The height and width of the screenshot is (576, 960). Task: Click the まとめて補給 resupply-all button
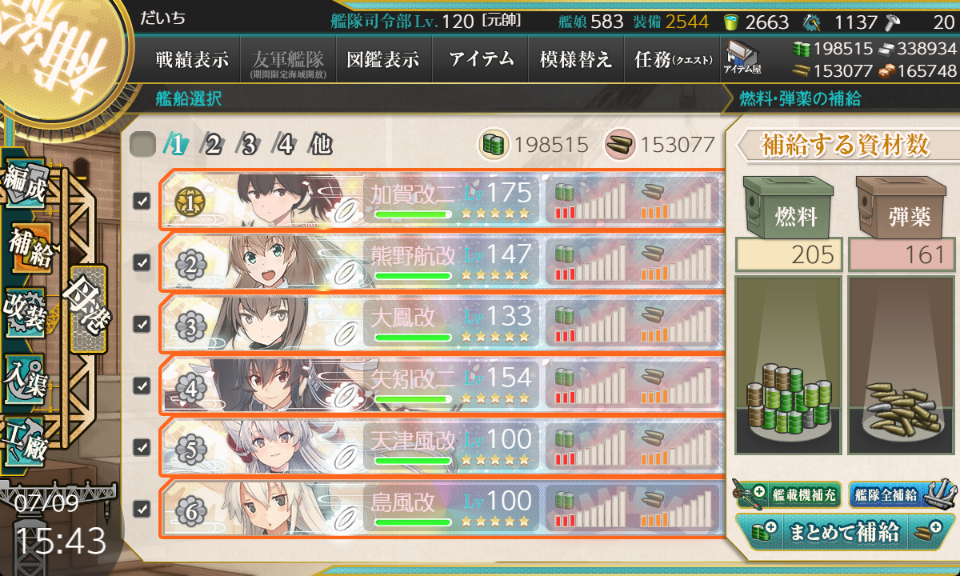click(x=844, y=531)
